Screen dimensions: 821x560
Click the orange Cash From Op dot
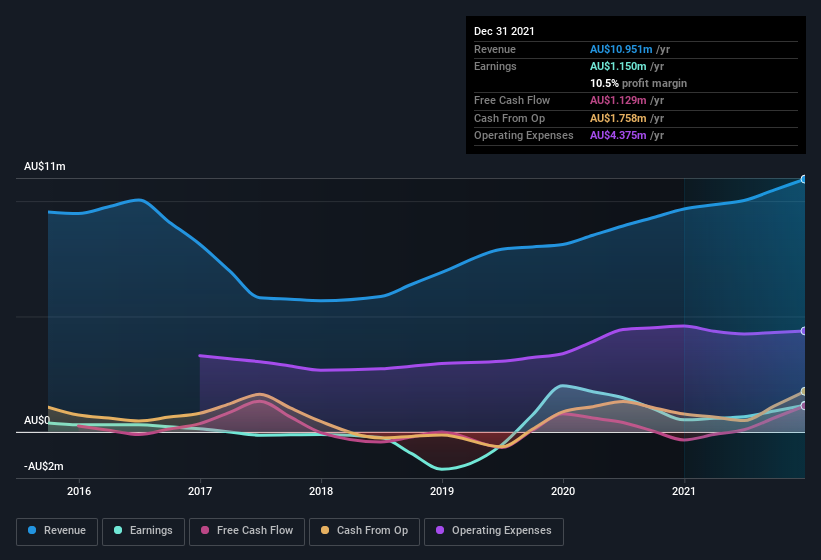pos(325,530)
